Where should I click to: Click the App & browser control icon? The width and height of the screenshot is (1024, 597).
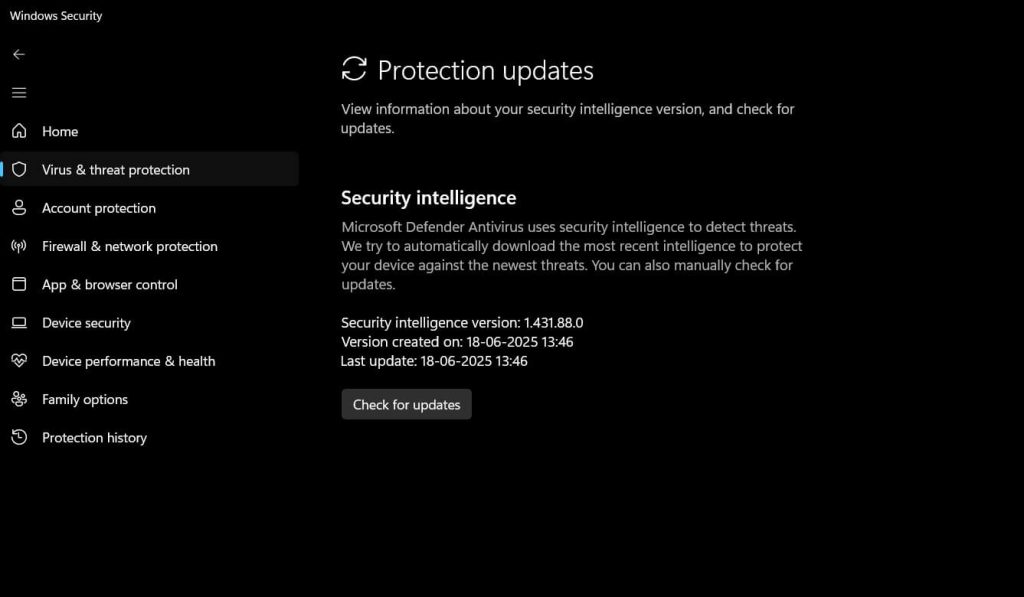(19, 284)
